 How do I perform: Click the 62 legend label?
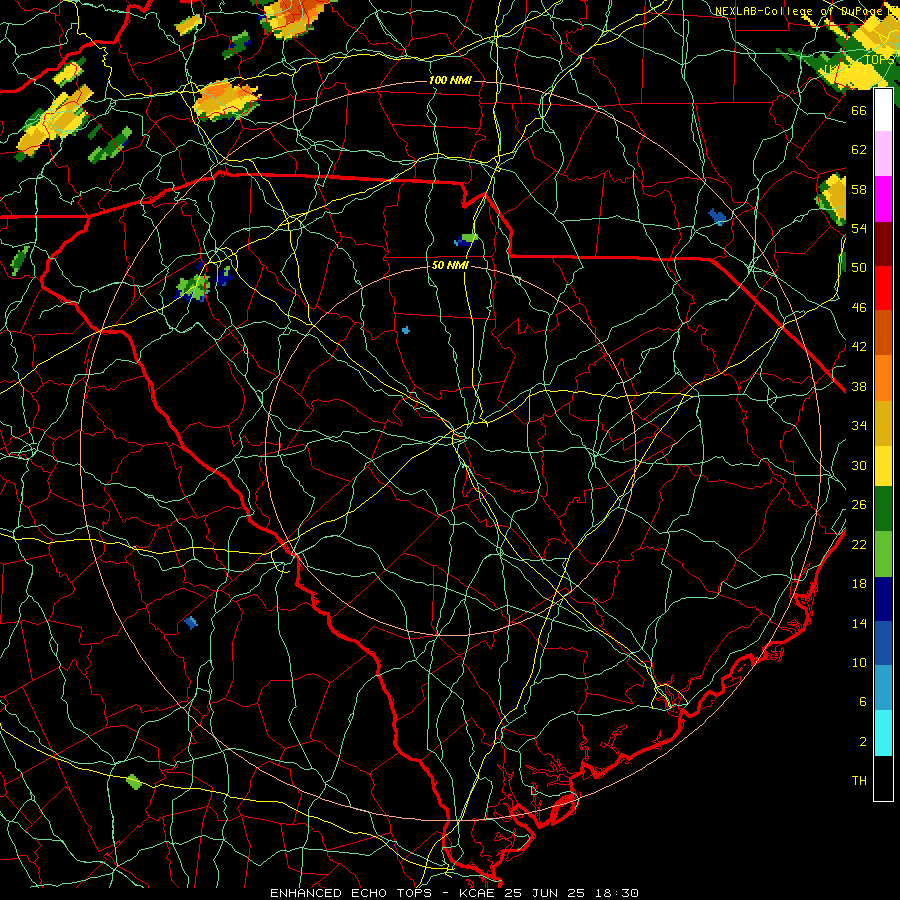click(x=859, y=150)
